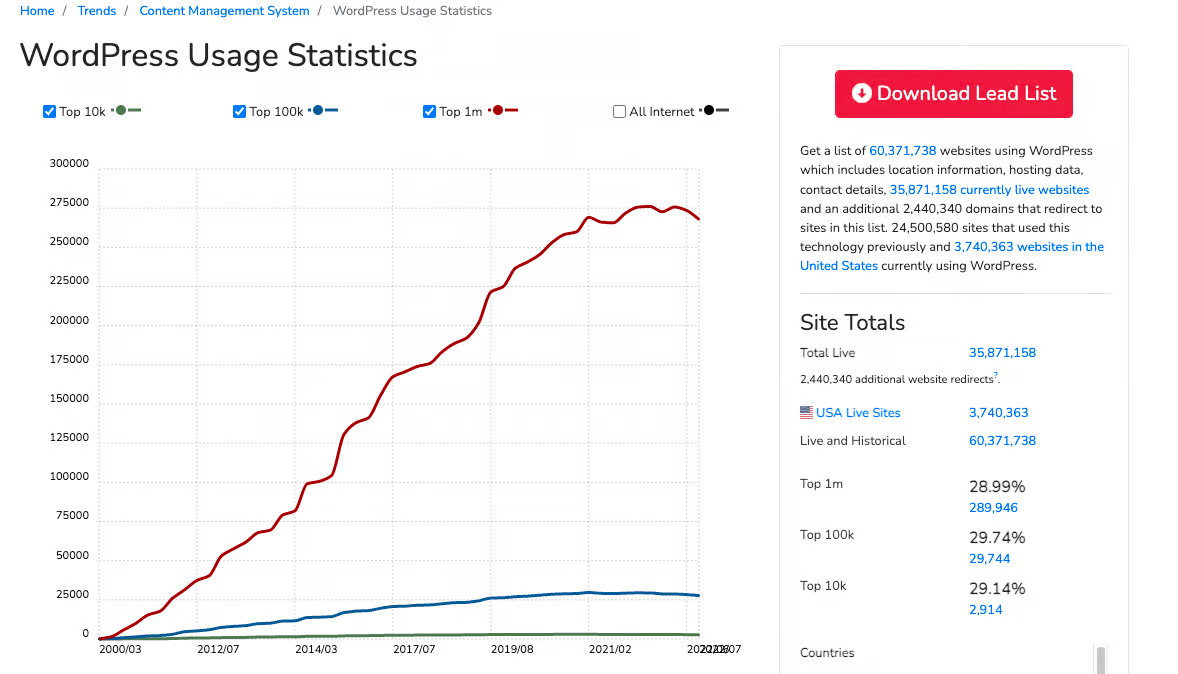Uncheck the Top 10k checkbox
Viewport: 1178px width, 674px height.
click(x=50, y=112)
